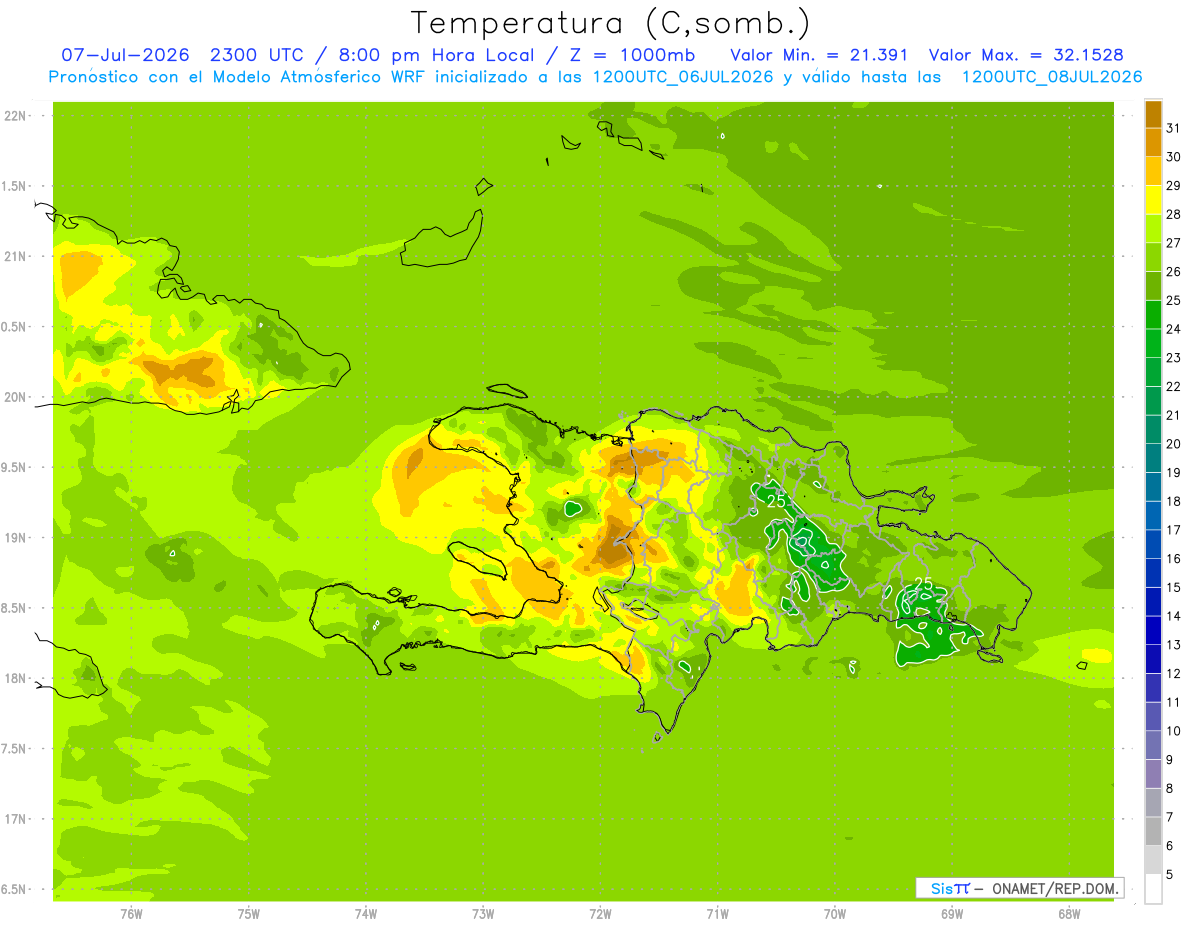Click the 'Temperatura (C,somb.)' chart title
The image size is (1200, 927).
click(610, 24)
